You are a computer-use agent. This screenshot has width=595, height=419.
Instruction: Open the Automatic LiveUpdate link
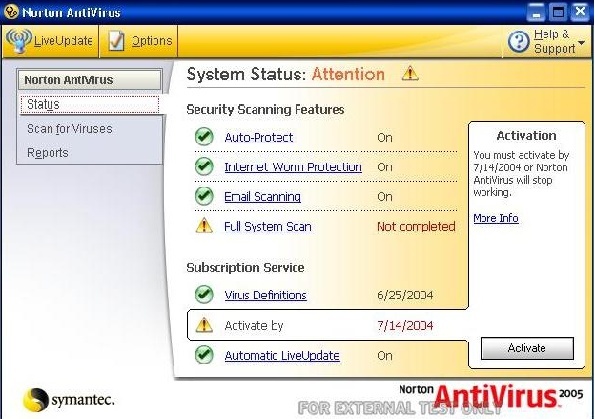coord(282,356)
